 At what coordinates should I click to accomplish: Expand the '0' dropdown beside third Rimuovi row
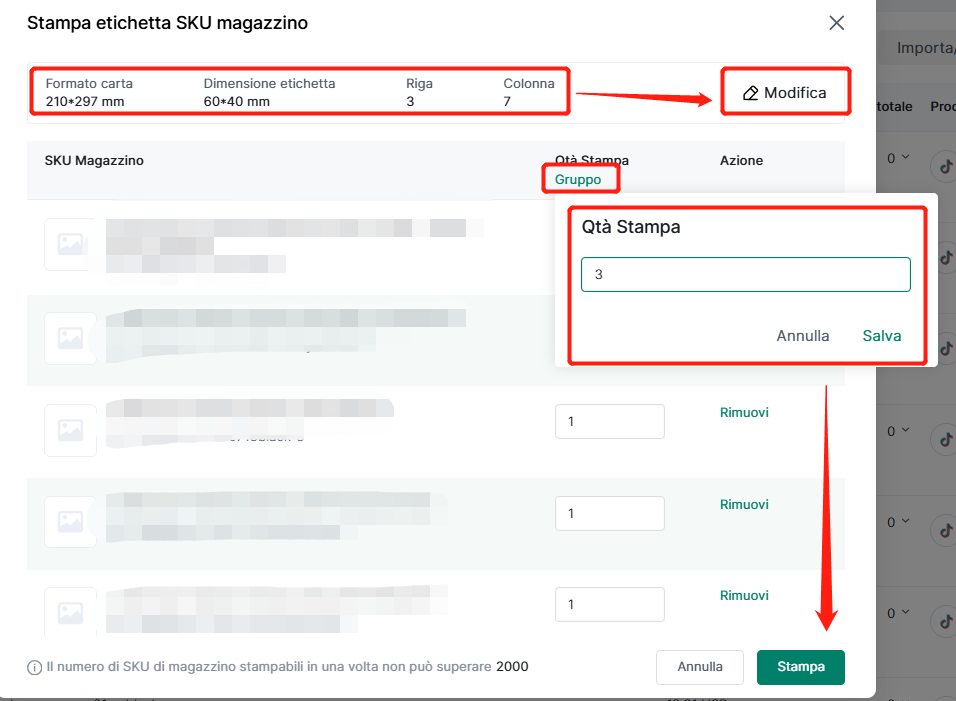click(x=906, y=431)
